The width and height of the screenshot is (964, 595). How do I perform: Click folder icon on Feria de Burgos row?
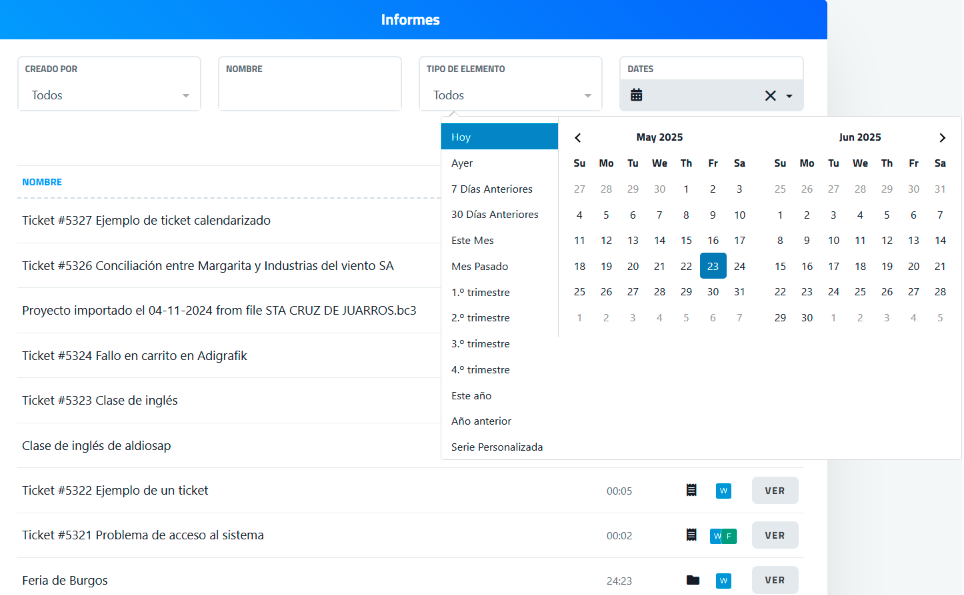(692, 580)
